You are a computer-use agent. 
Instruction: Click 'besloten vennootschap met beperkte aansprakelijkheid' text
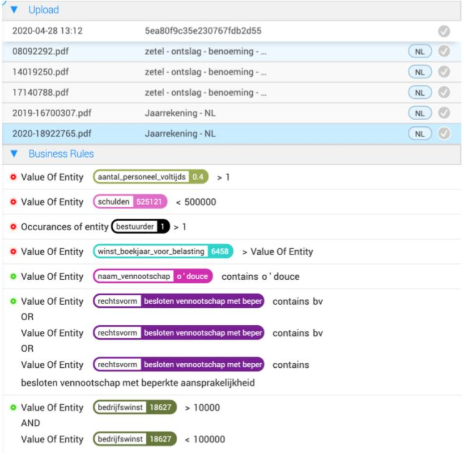(x=138, y=383)
